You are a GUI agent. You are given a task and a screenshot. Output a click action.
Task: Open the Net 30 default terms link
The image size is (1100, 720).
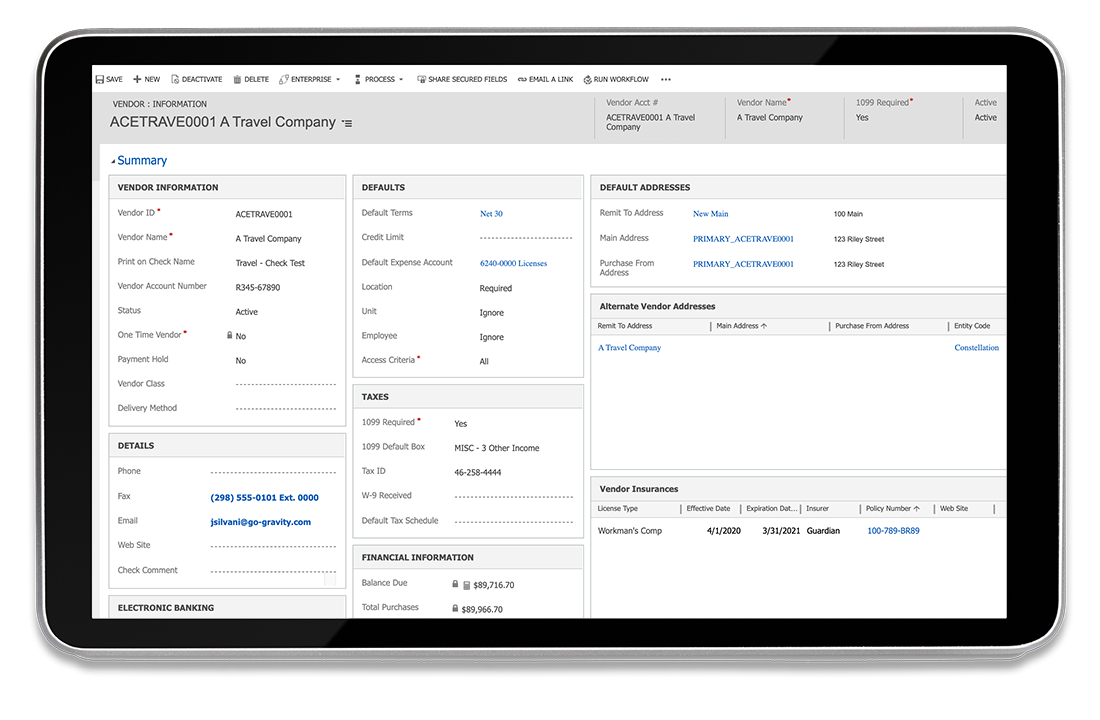point(491,213)
